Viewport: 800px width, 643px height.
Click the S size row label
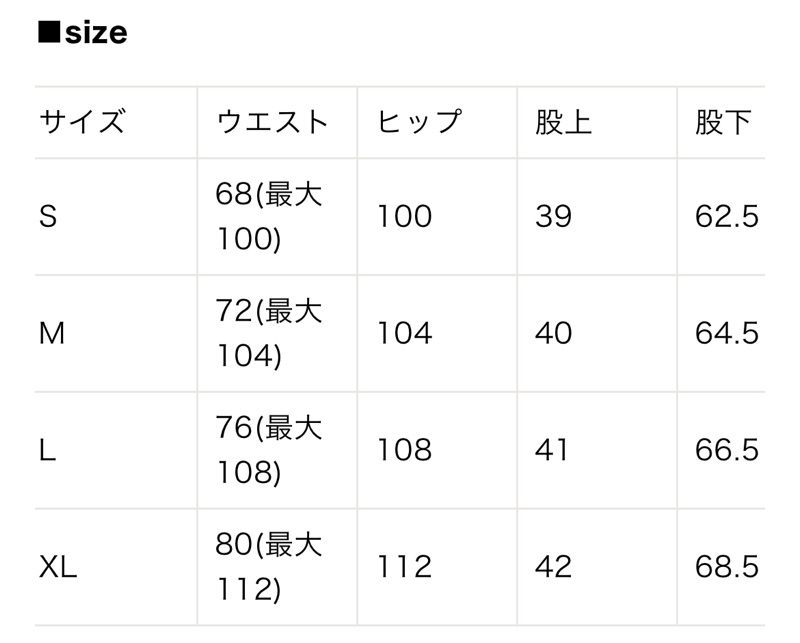[x=48, y=216]
